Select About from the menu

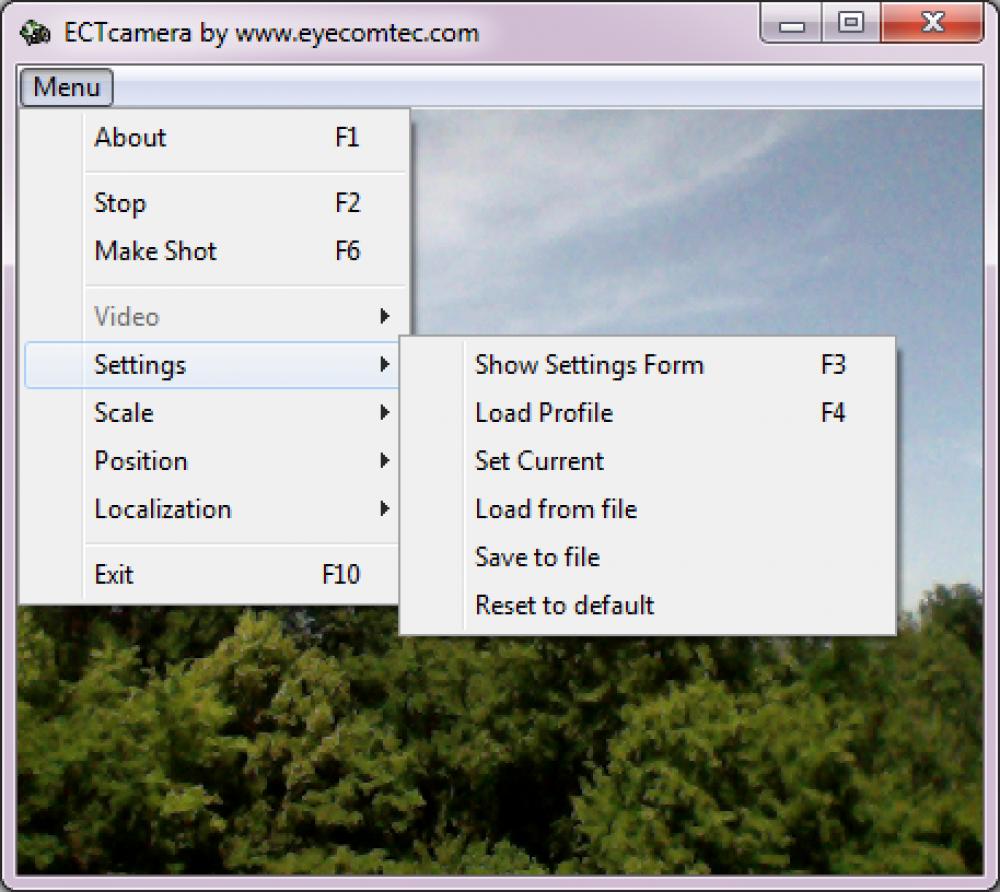[x=130, y=138]
